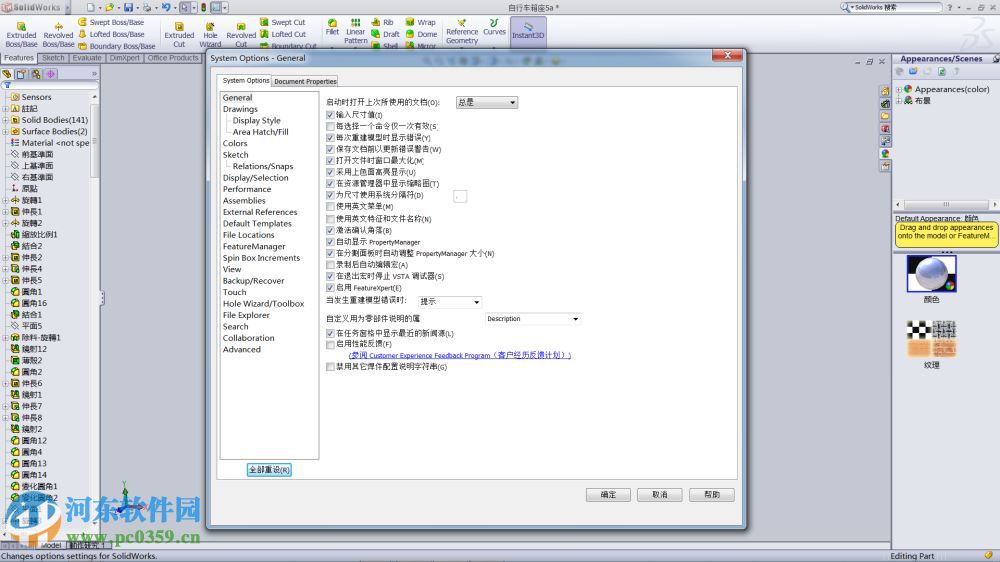Select Colors in options list

click(235, 144)
